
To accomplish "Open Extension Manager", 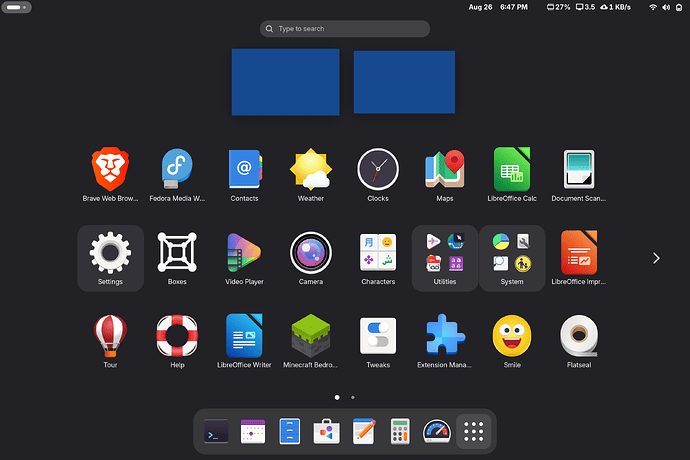I will click(x=445, y=342).
